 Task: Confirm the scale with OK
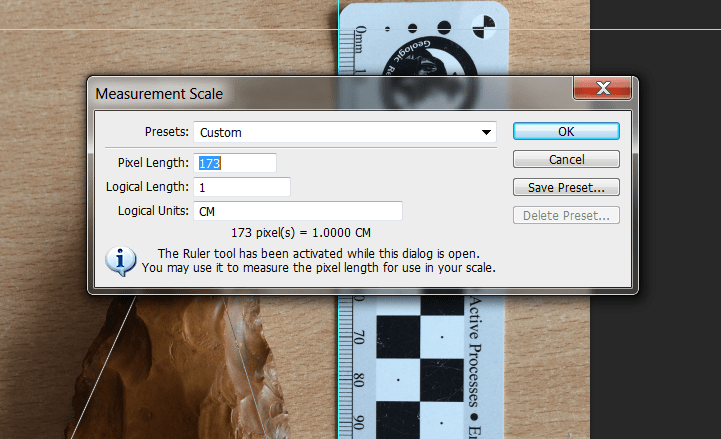[x=566, y=132]
